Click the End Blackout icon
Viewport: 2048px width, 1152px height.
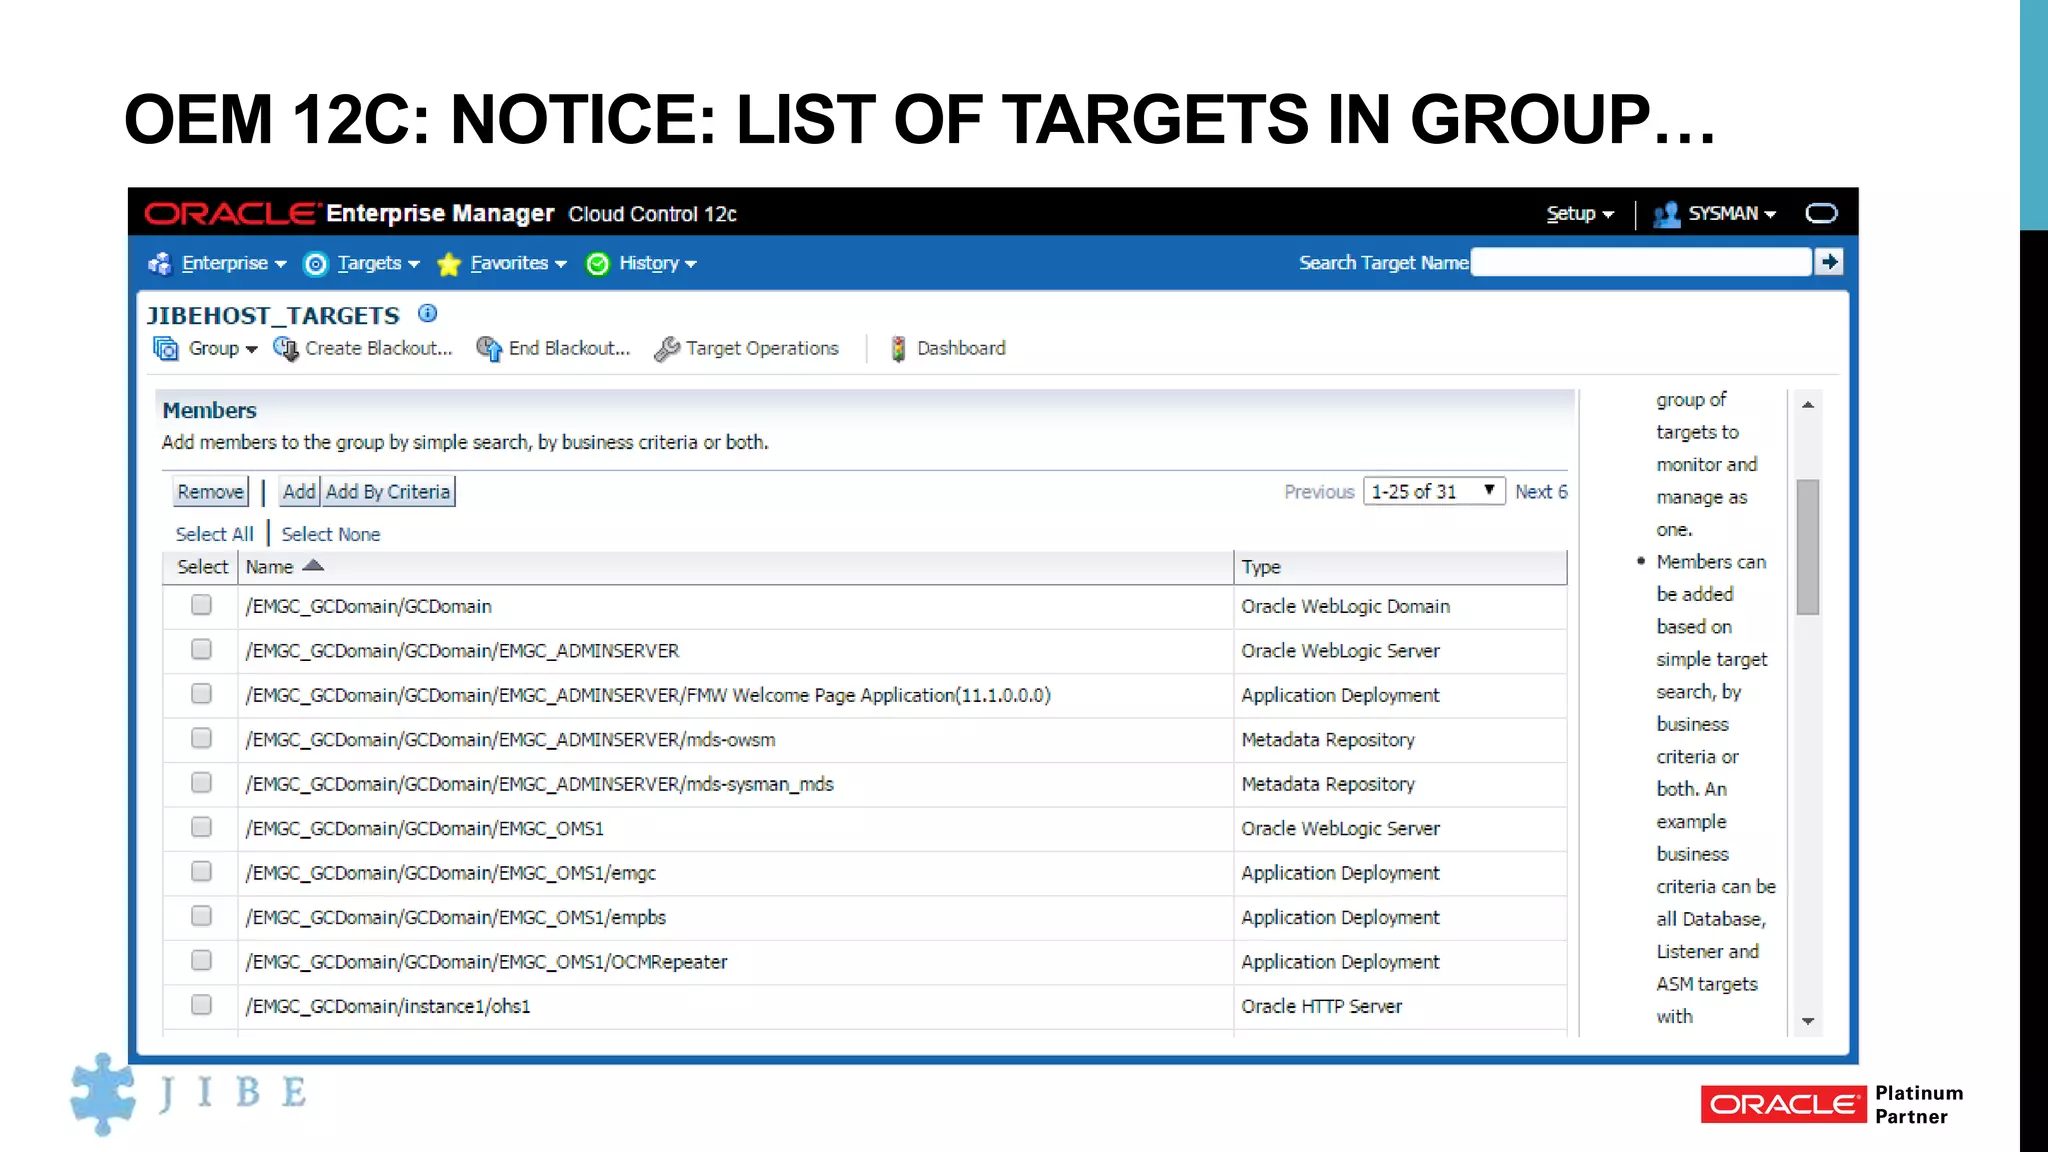(x=489, y=348)
